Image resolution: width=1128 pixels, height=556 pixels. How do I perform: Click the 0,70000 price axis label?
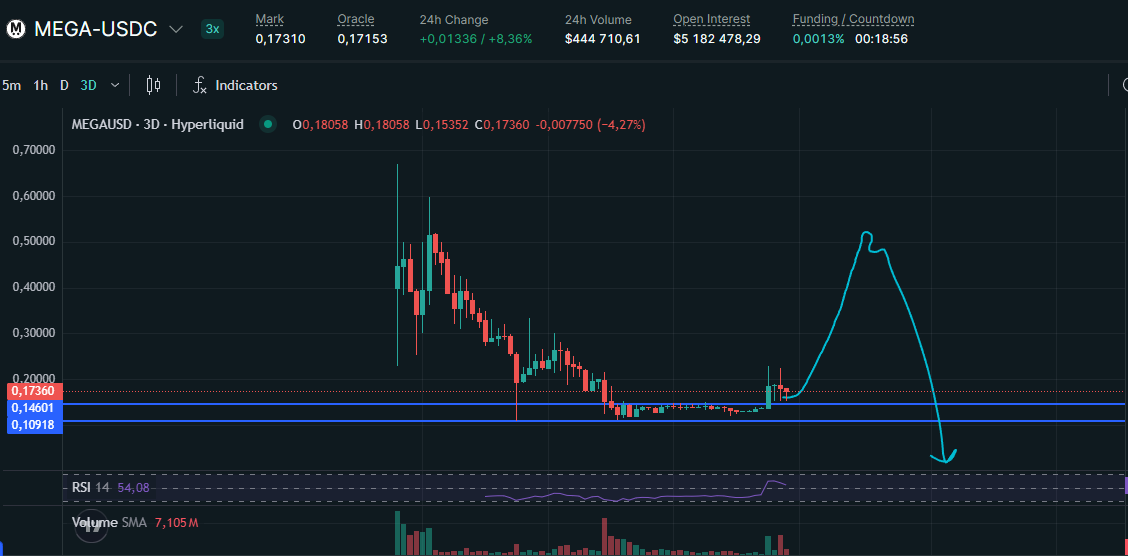(x=34, y=150)
